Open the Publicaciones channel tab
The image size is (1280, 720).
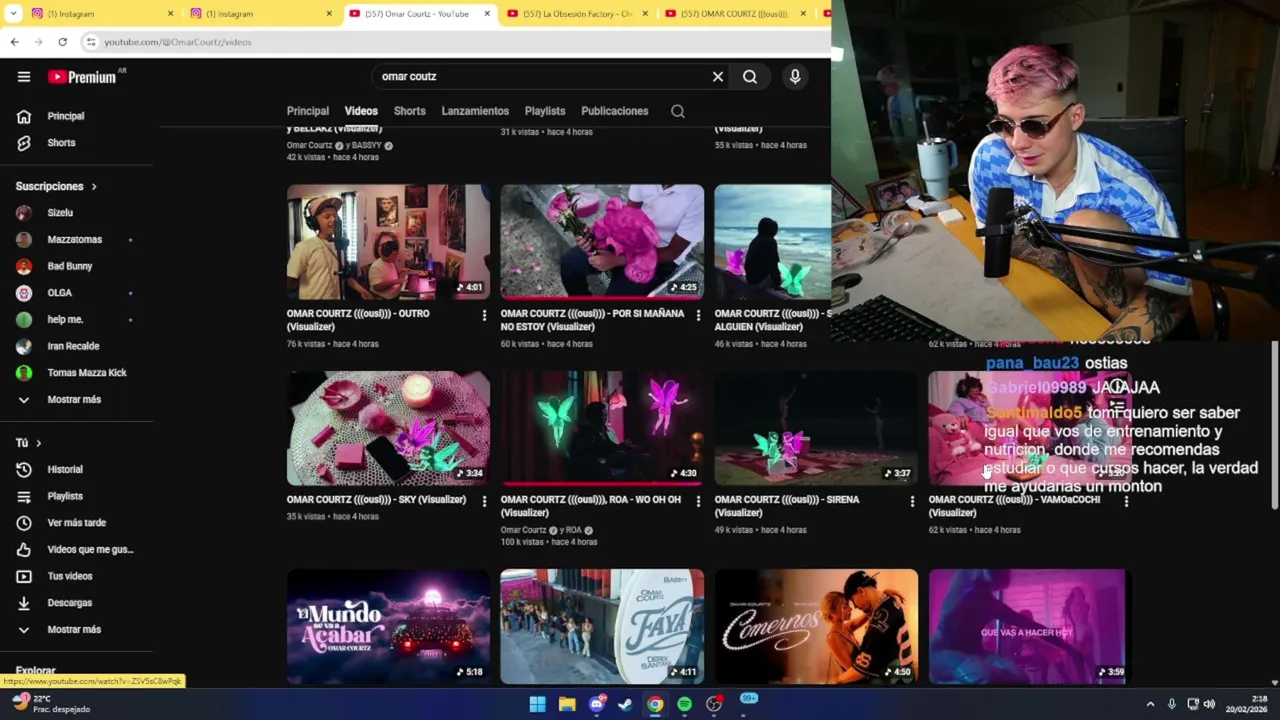(615, 111)
